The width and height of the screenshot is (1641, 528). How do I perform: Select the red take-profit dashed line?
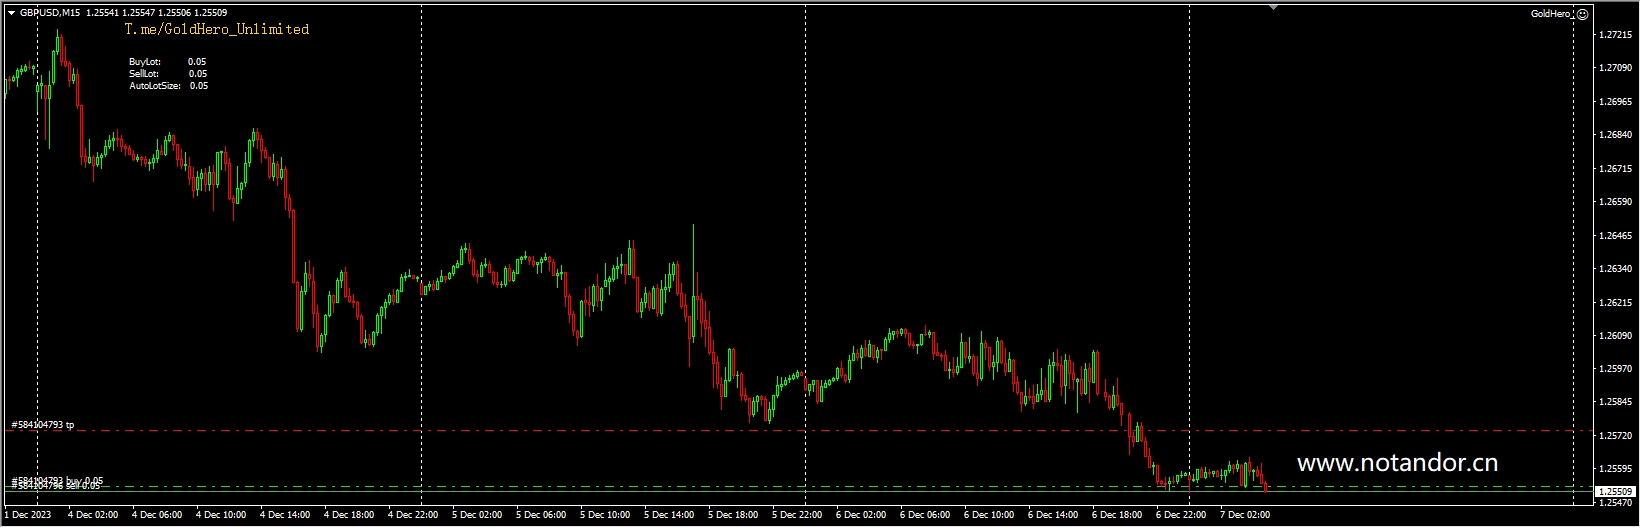pos(800,431)
